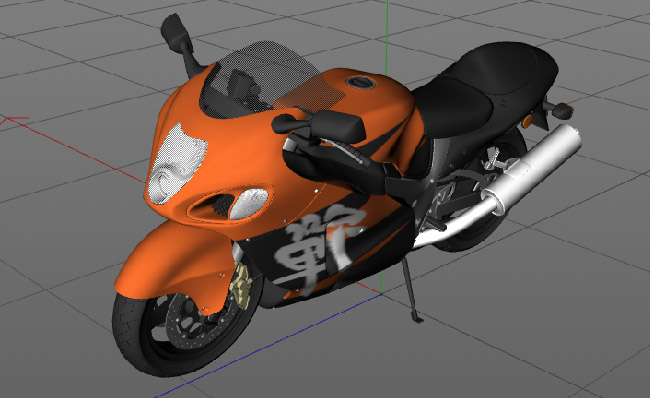Click the fuel tank filler cap

360,82
